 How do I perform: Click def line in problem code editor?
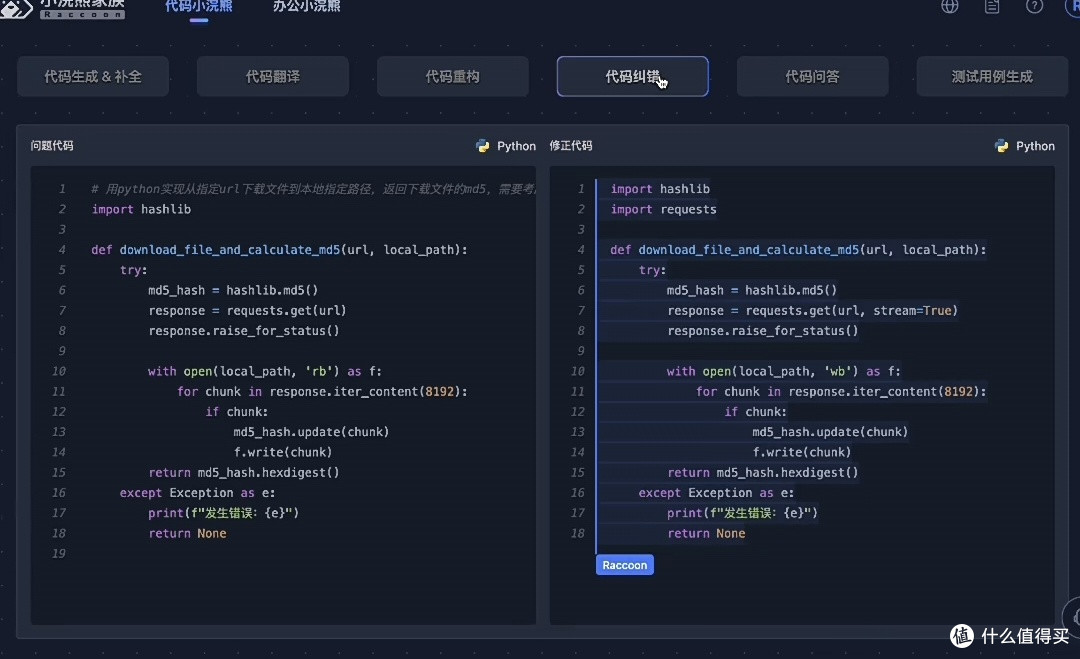coord(279,250)
